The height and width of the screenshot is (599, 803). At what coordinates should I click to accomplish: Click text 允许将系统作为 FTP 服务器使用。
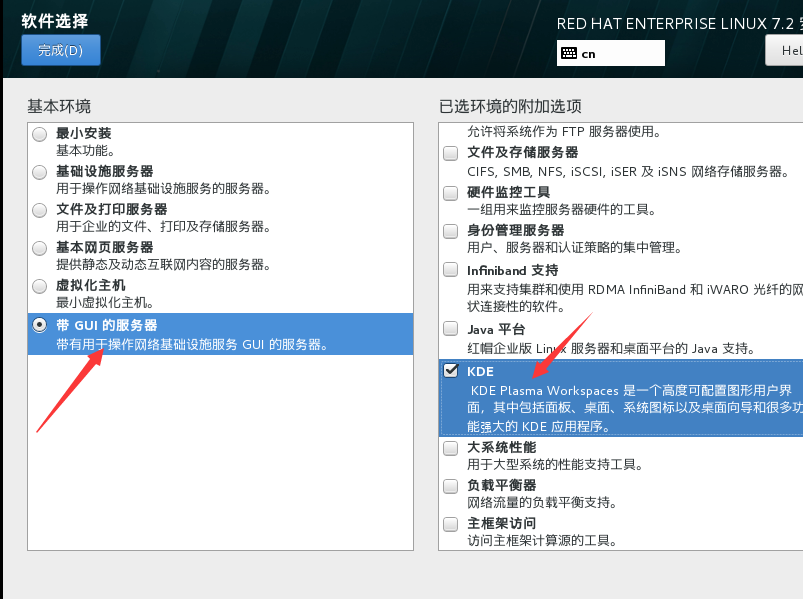[x=564, y=132]
